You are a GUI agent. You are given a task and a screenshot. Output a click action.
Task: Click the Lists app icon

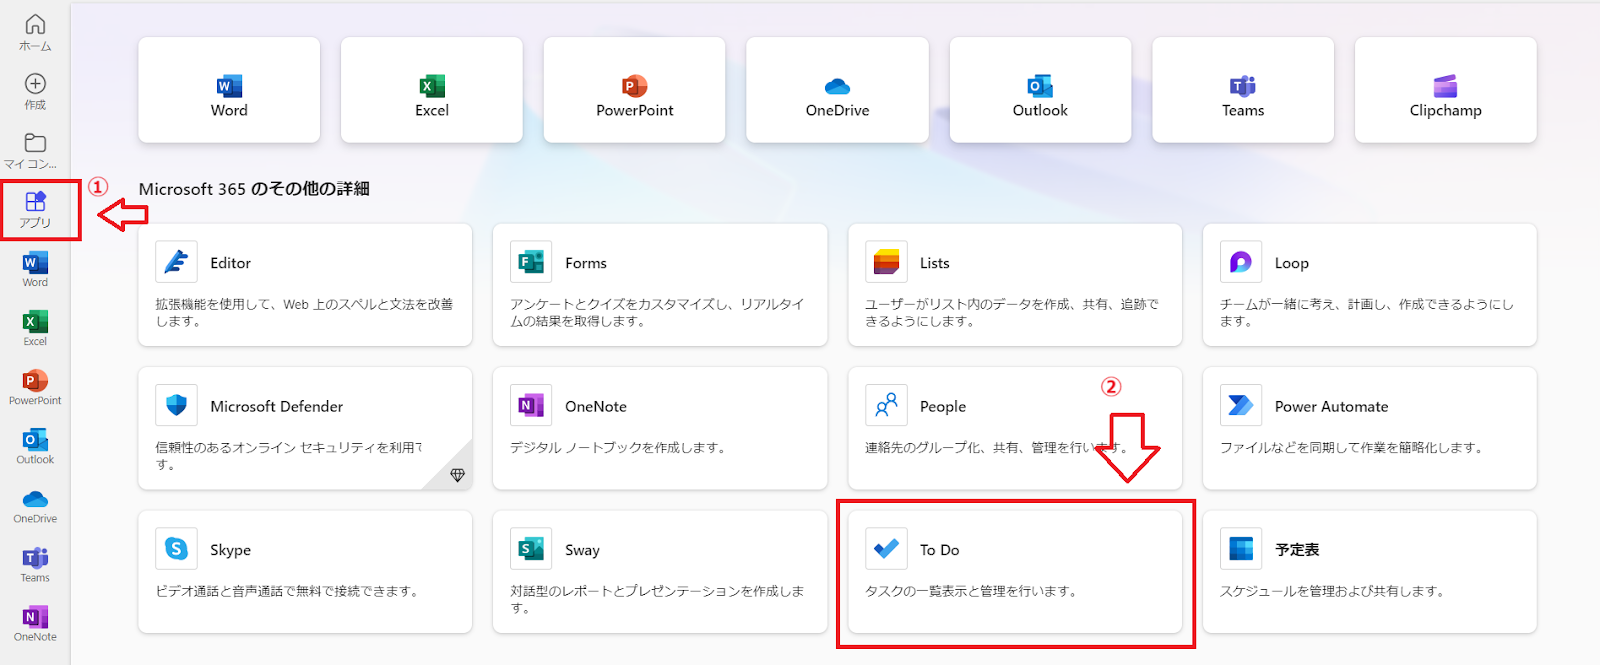tap(886, 262)
